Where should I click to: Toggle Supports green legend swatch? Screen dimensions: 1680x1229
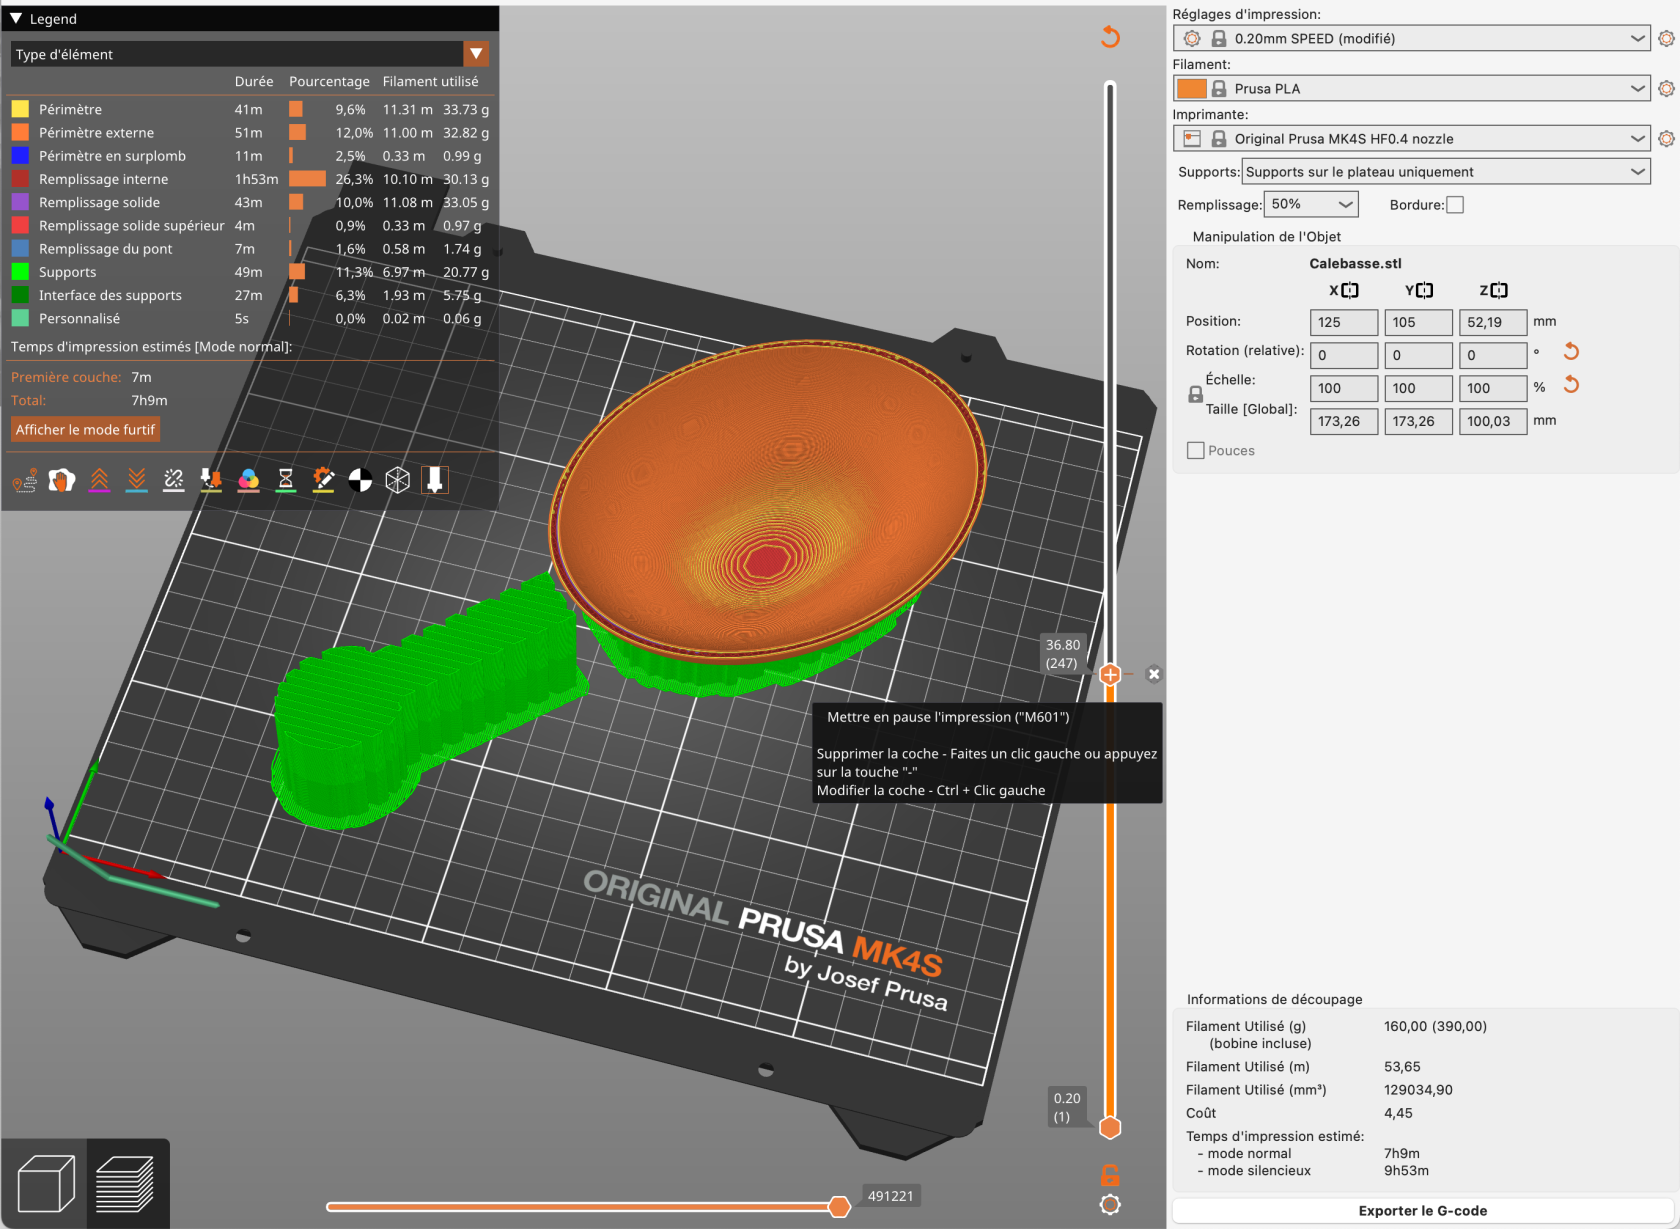20,272
